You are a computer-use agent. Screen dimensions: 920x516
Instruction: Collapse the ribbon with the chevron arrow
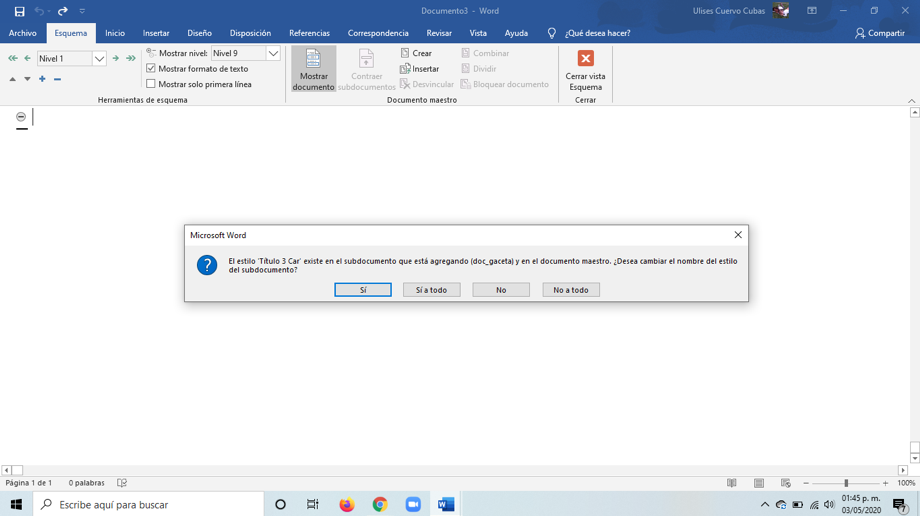click(x=912, y=101)
